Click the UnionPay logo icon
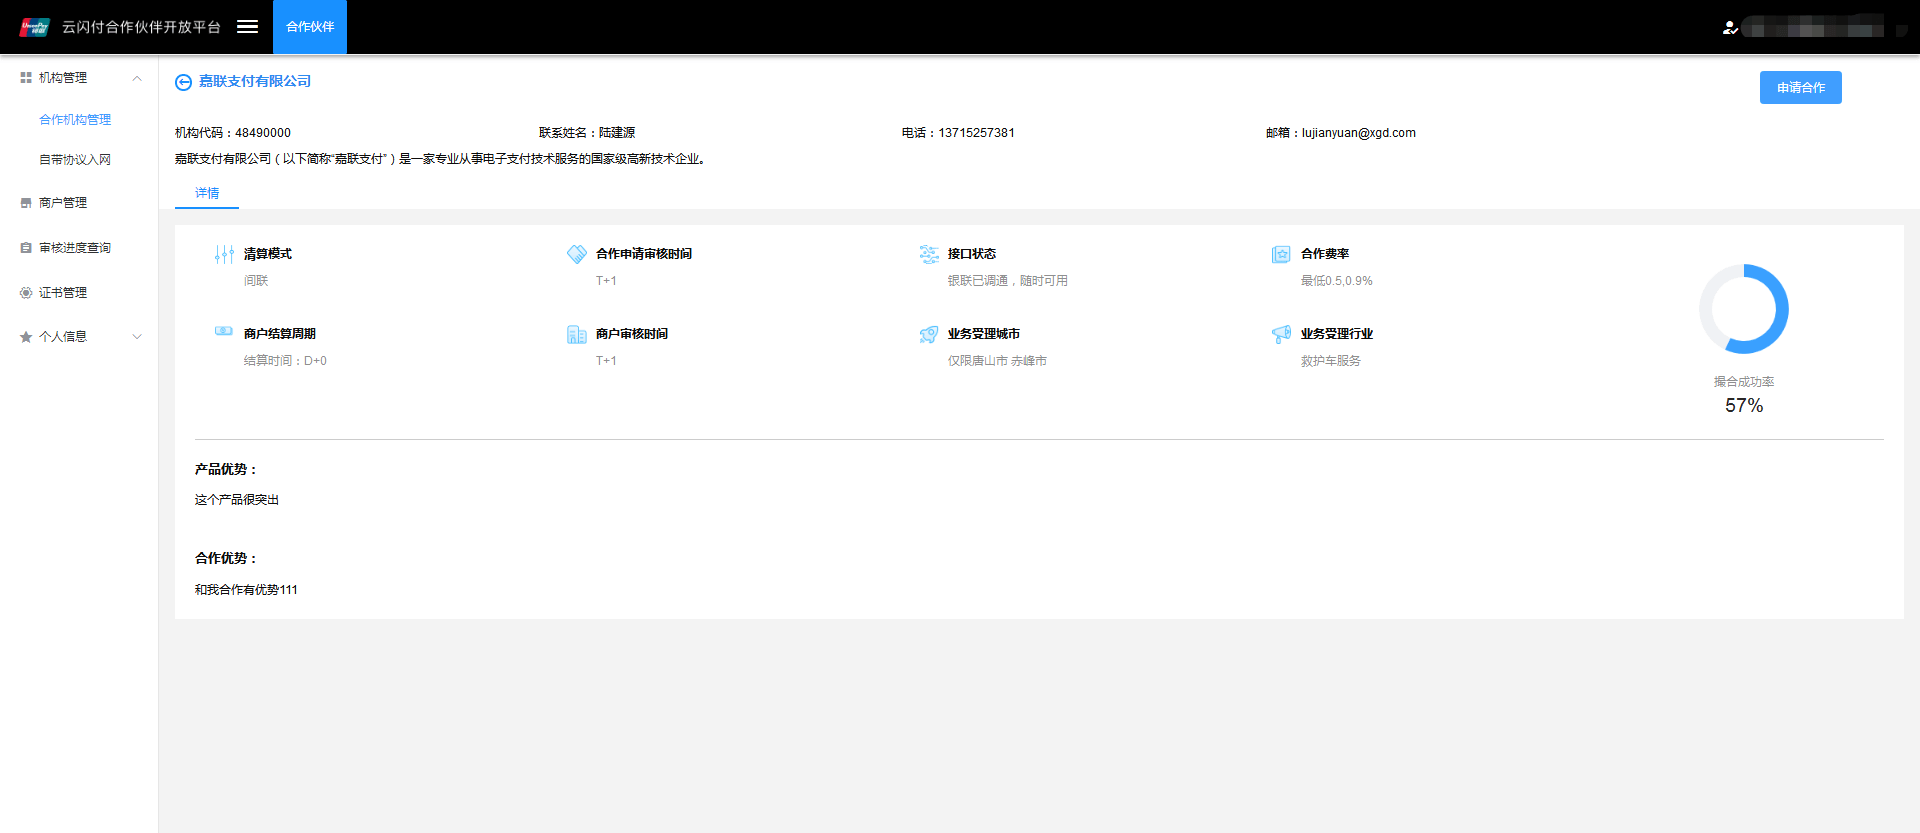The image size is (1920, 833). click(x=34, y=27)
